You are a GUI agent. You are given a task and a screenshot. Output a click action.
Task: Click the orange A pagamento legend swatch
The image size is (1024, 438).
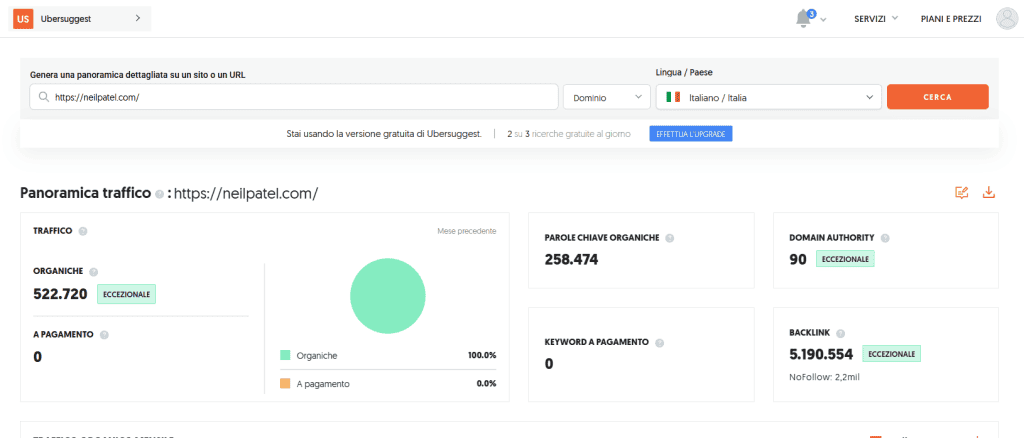(x=285, y=384)
